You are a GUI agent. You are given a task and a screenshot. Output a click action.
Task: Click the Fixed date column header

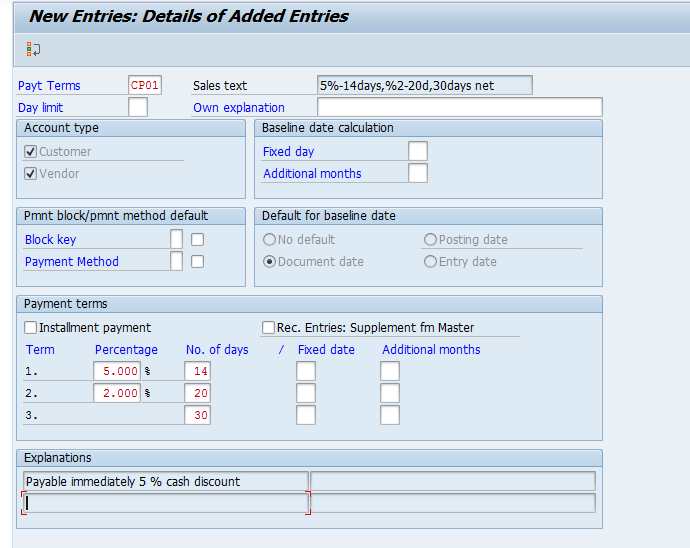click(x=326, y=349)
